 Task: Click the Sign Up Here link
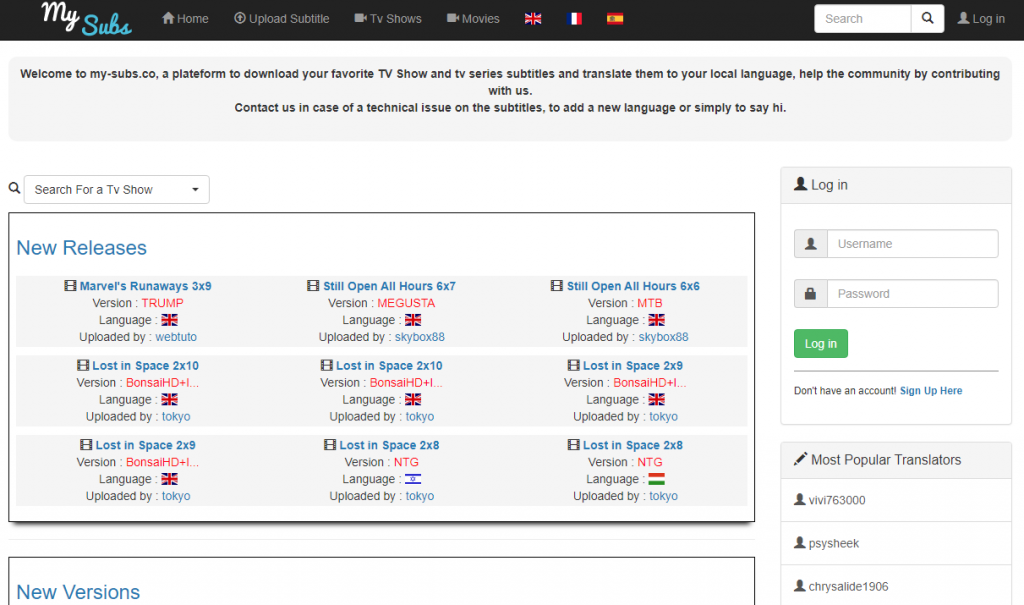930,391
